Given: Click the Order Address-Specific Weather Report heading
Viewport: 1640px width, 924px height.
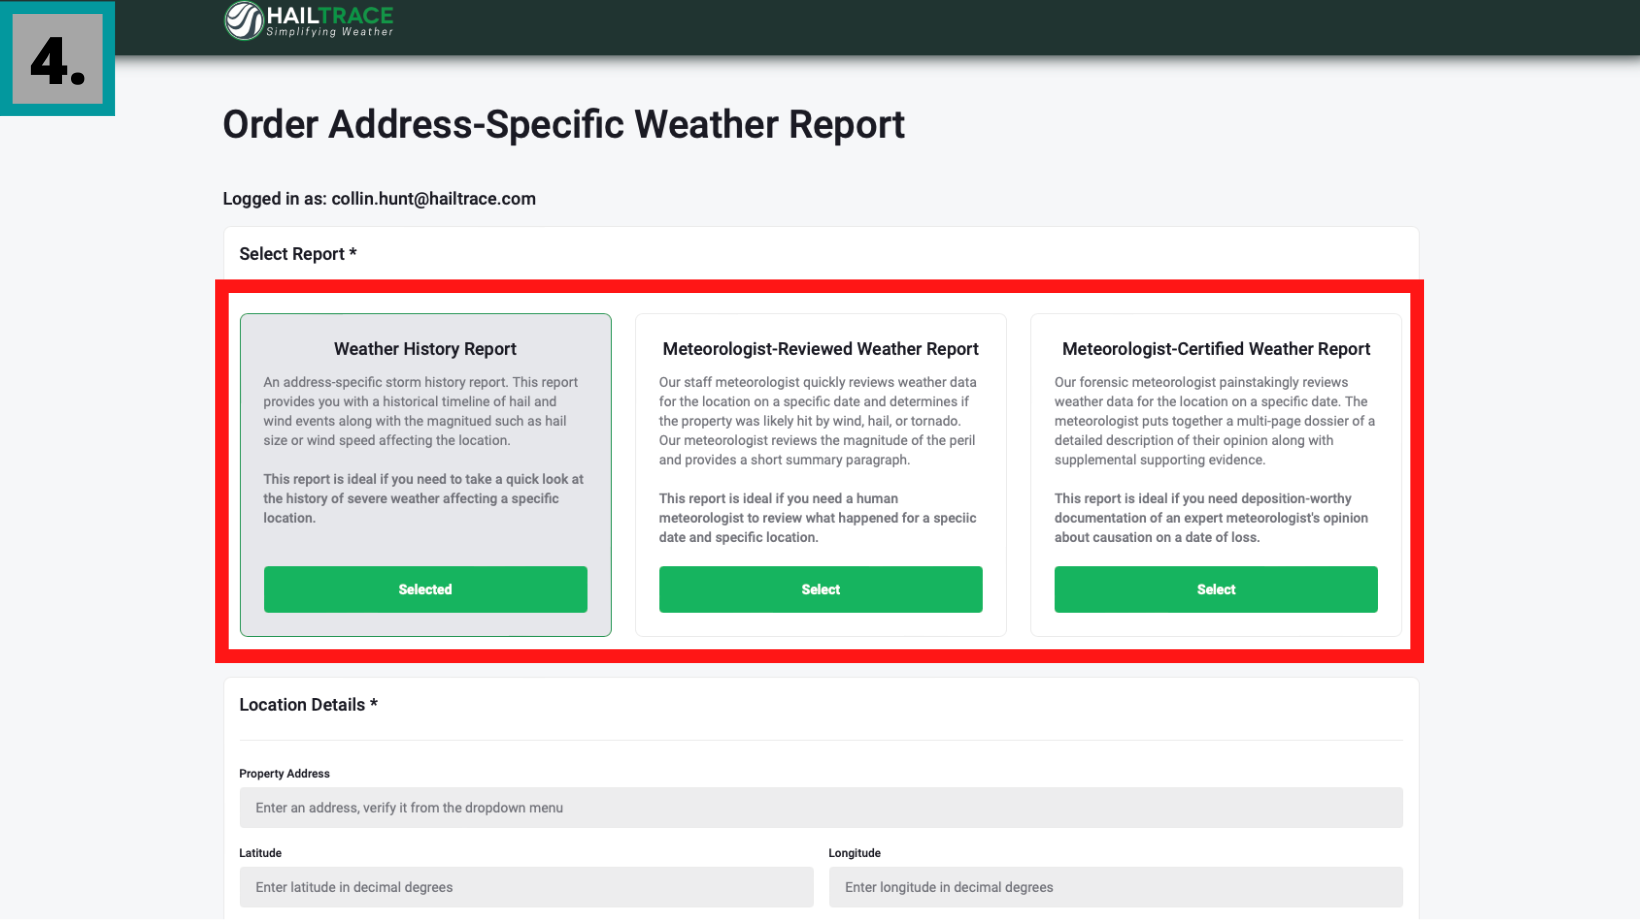Looking at the screenshot, I should pyautogui.click(x=564, y=125).
